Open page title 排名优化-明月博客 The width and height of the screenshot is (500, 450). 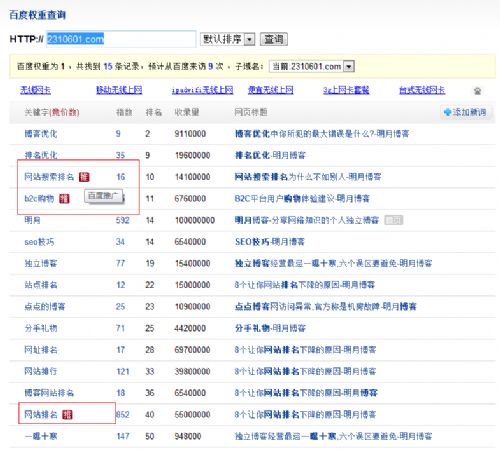(270, 155)
